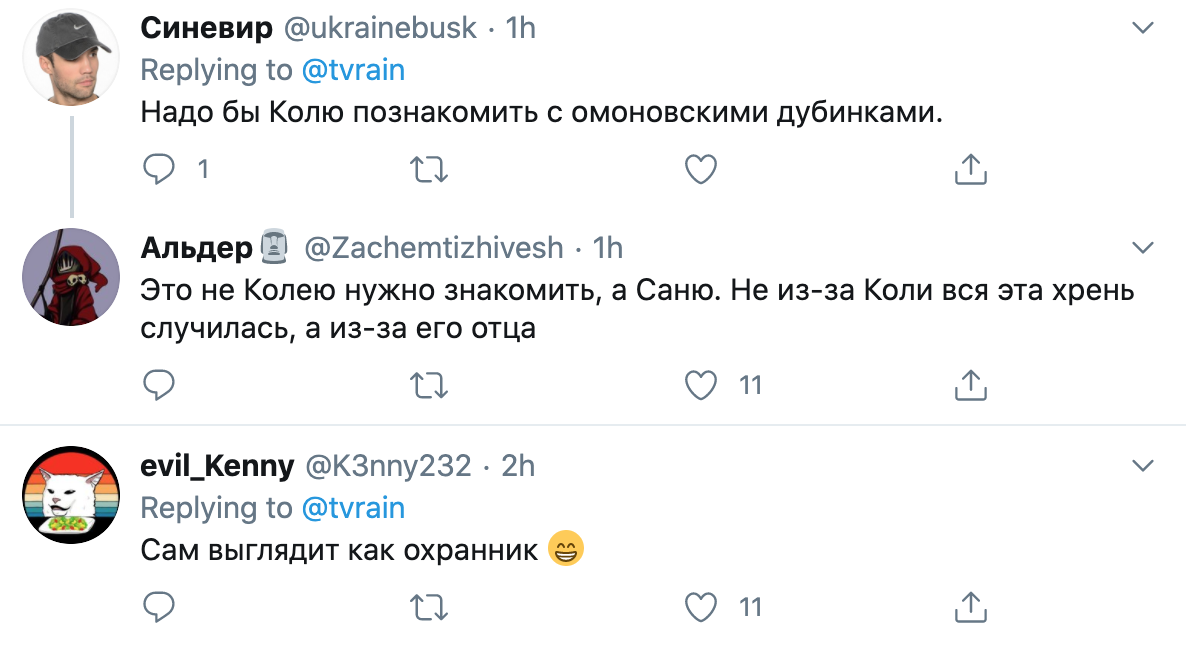Retweet evil_Kenny's tweet

point(429,606)
